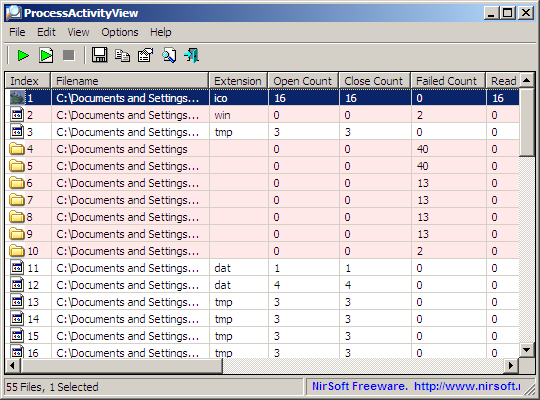This screenshot has width=540, height=400.
Task: Open the Properties toolbar icon
Action: 145,55
